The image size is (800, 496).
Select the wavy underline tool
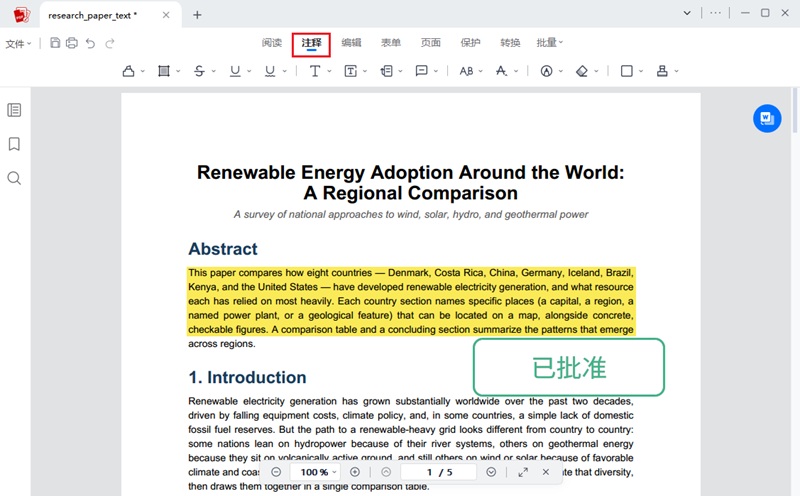click(270, 71)
